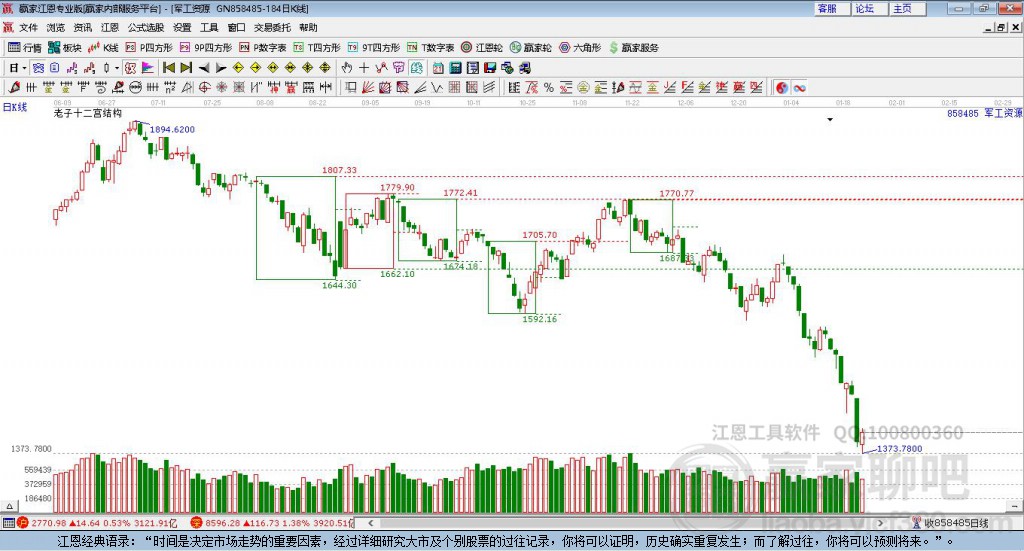Open the 公式选股 menu
This screenshot has width=1024, height=551.
point(146,27)
